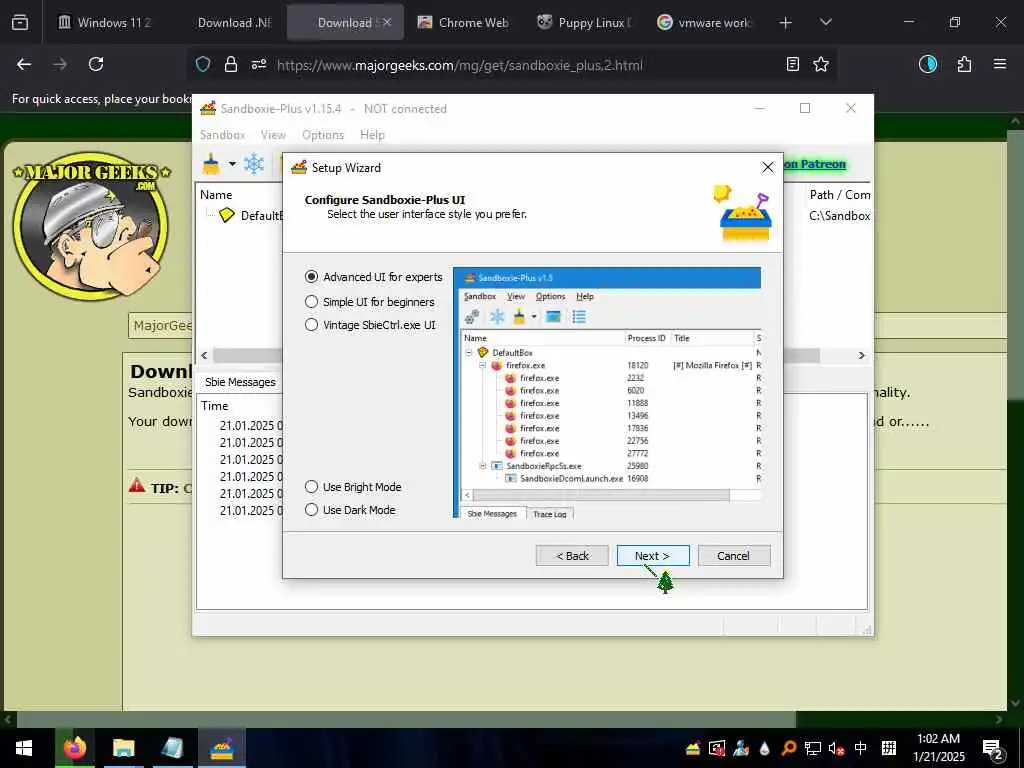Click the red warning TIP icon on the page
Screen dimensions: 1024x768
pos(136,485)
